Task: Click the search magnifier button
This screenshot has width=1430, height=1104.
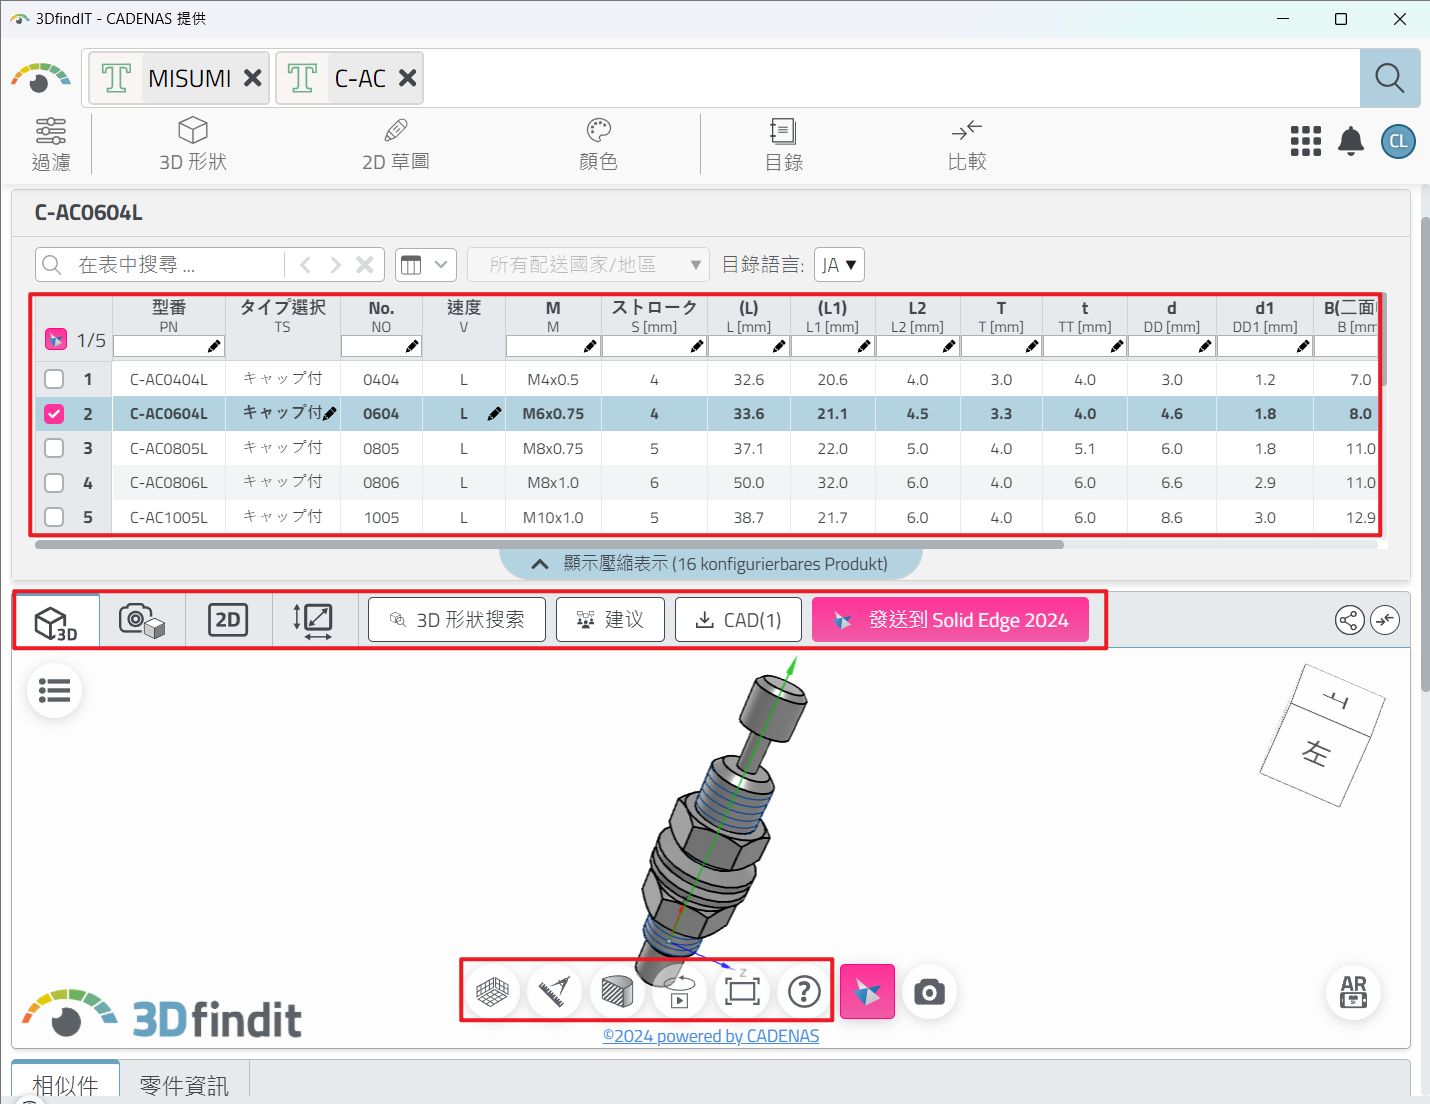Action: [1389, 78]
